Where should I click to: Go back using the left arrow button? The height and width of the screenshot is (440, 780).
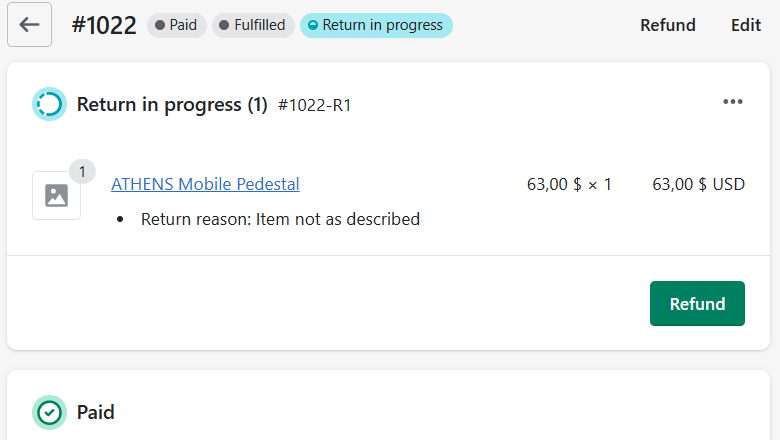click(29, 24)
